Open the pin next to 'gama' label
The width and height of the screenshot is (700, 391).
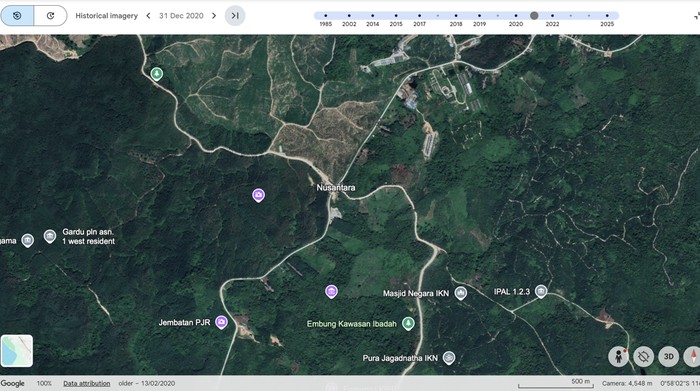click(x=28, y=240)
